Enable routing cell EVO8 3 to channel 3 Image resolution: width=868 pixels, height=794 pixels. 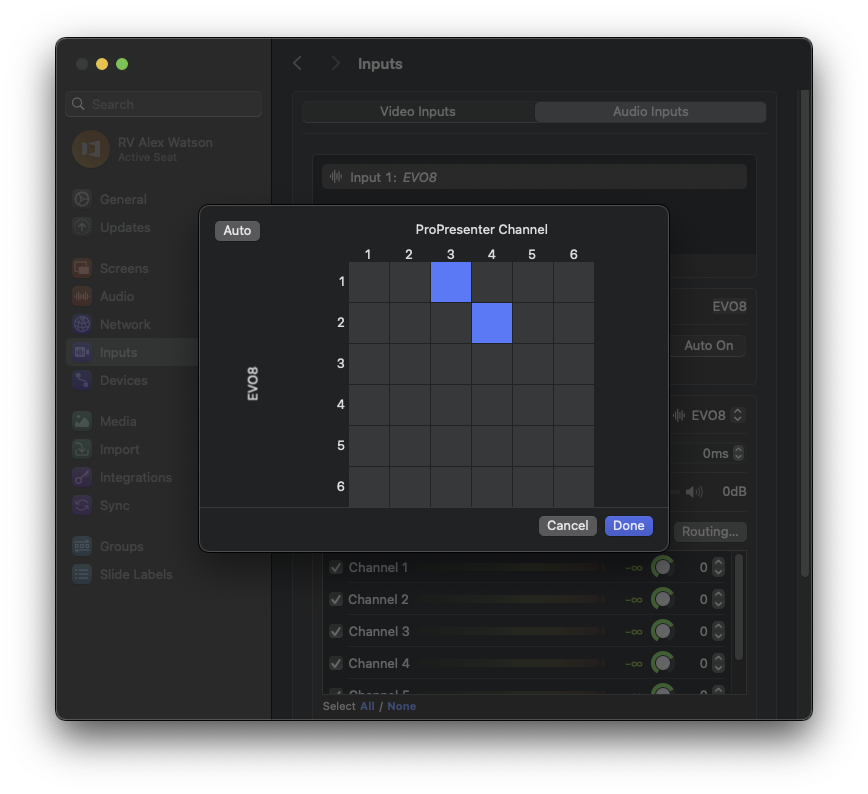click(x=451, y=364)
